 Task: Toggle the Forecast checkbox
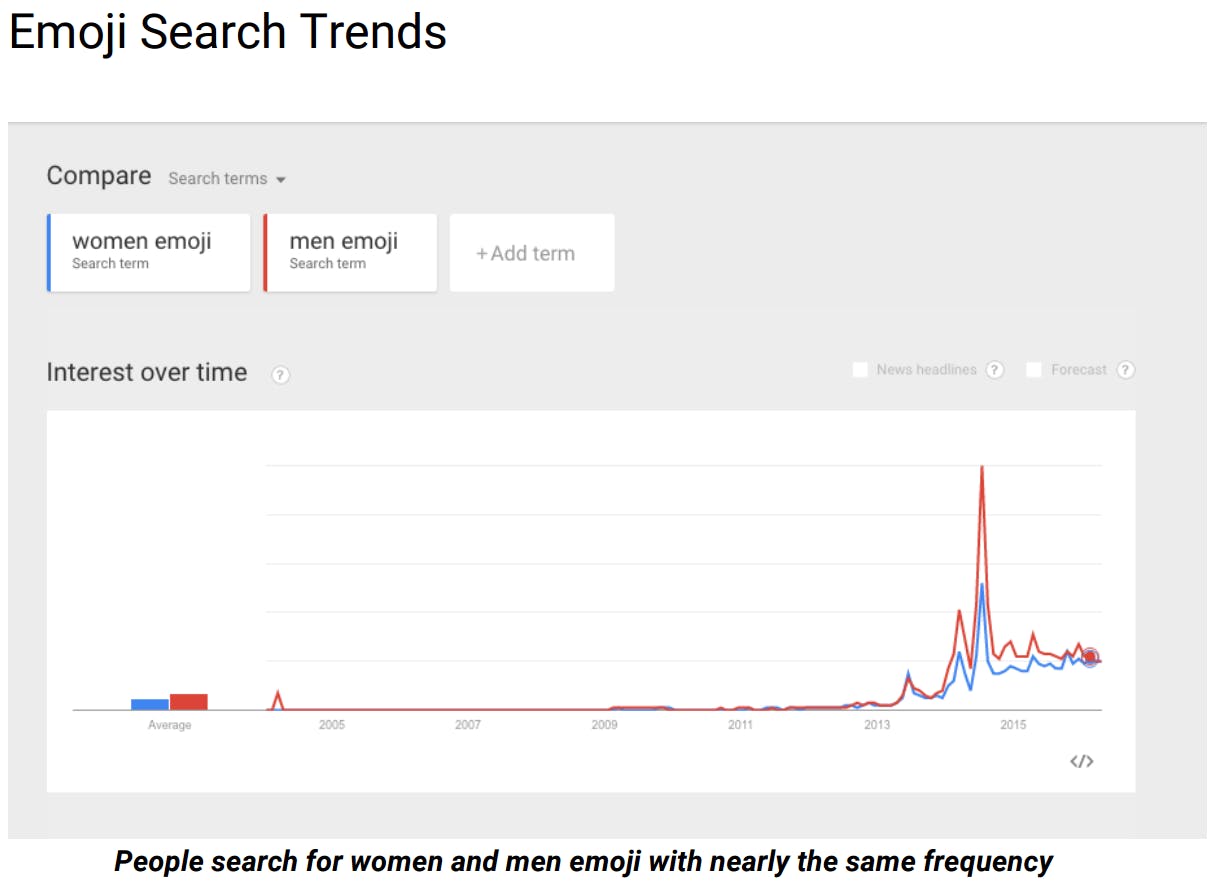pyautogui.click(x=1034, y=370)
